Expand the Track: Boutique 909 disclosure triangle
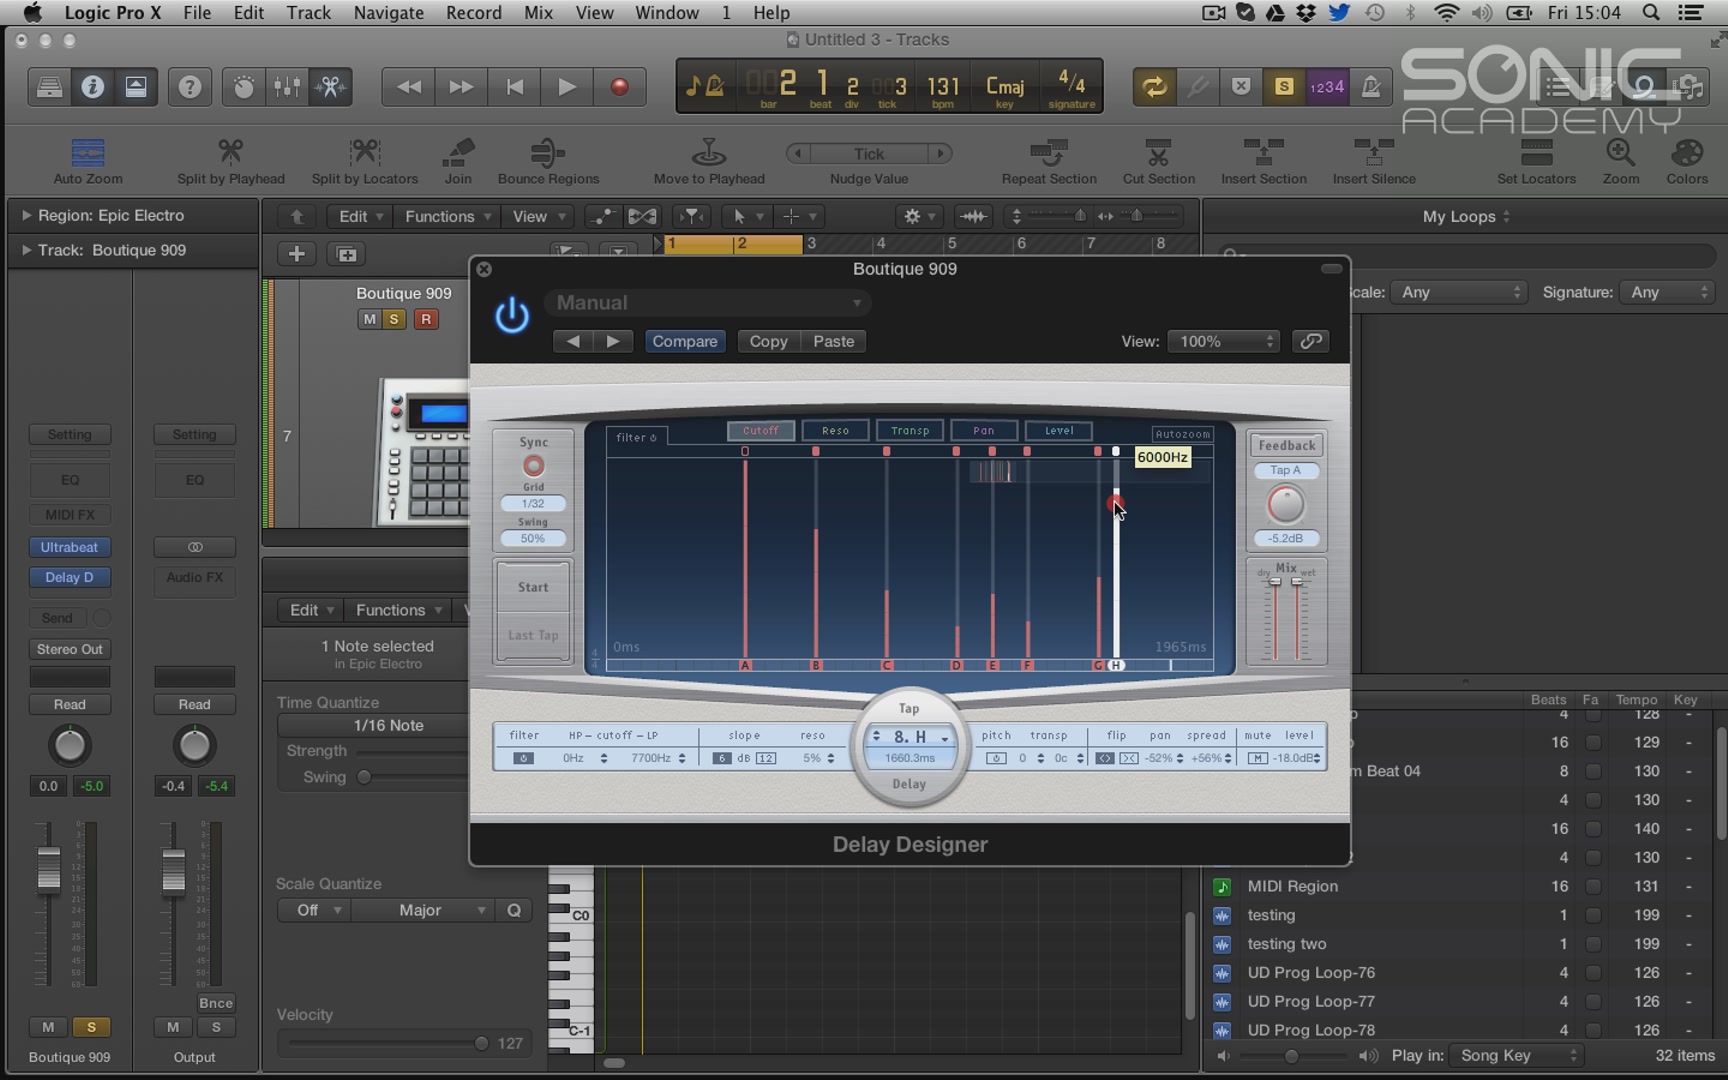Screen dimensions: 1728x1080 pos(26,250)
